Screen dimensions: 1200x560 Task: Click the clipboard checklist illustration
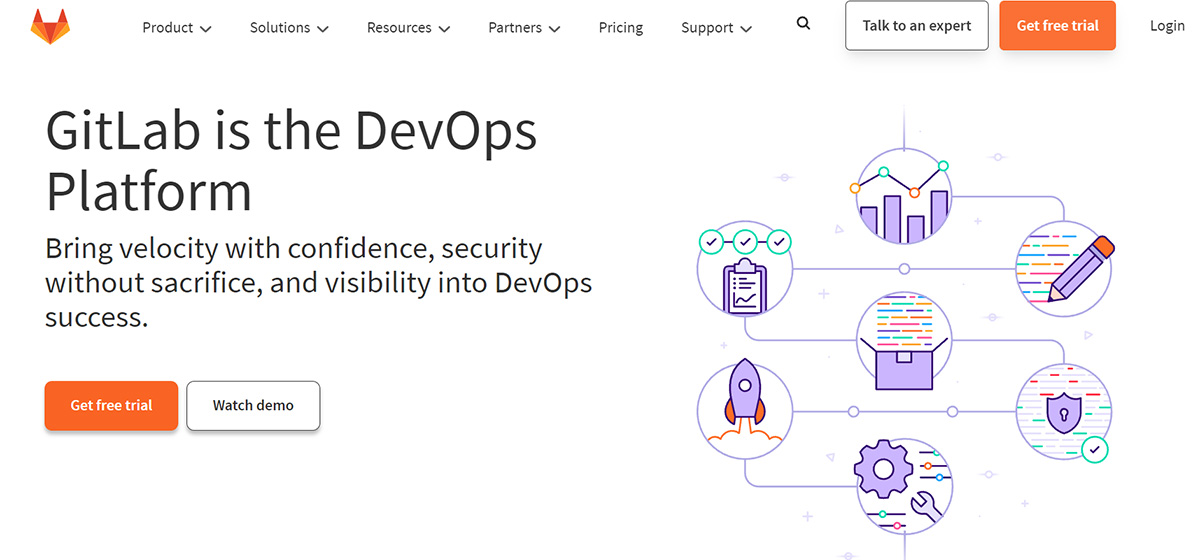744,271
